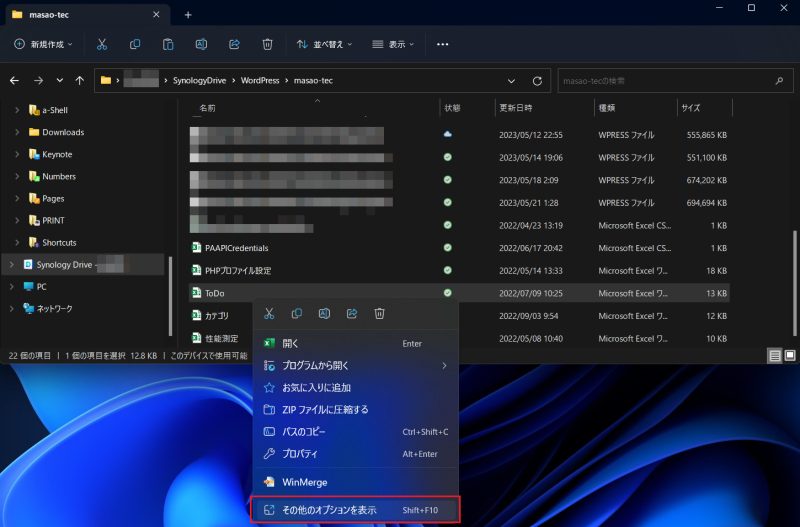This screenshot has width=800, height=527.
Task: Click the WordPress breadcrumb segment
Action: pos(260,81)
